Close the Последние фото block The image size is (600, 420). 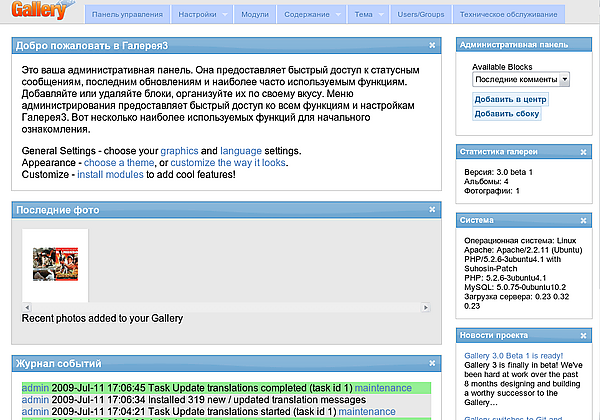(x=432, y=209)
